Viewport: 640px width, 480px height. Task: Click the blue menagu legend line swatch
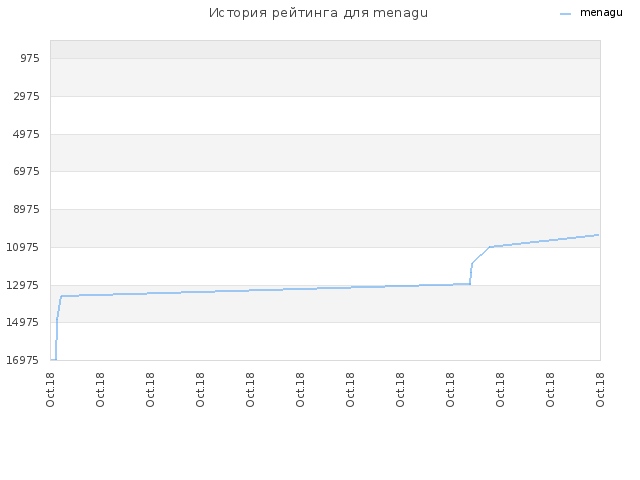pyautogui.click(x=565, y=14)
